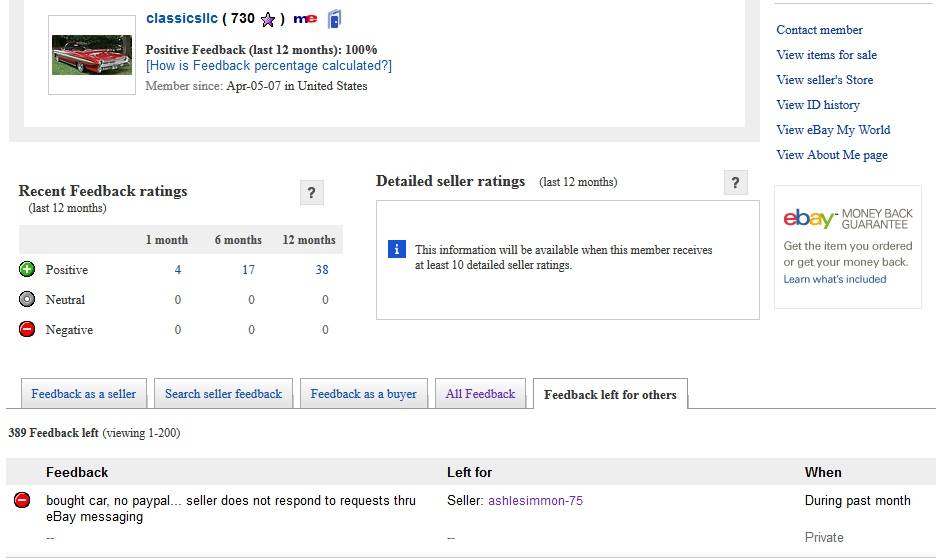This screenshot has height=558, width=951.
Task: Click the gray Neutral feedback icon
Action: click(x=27, y=299)
